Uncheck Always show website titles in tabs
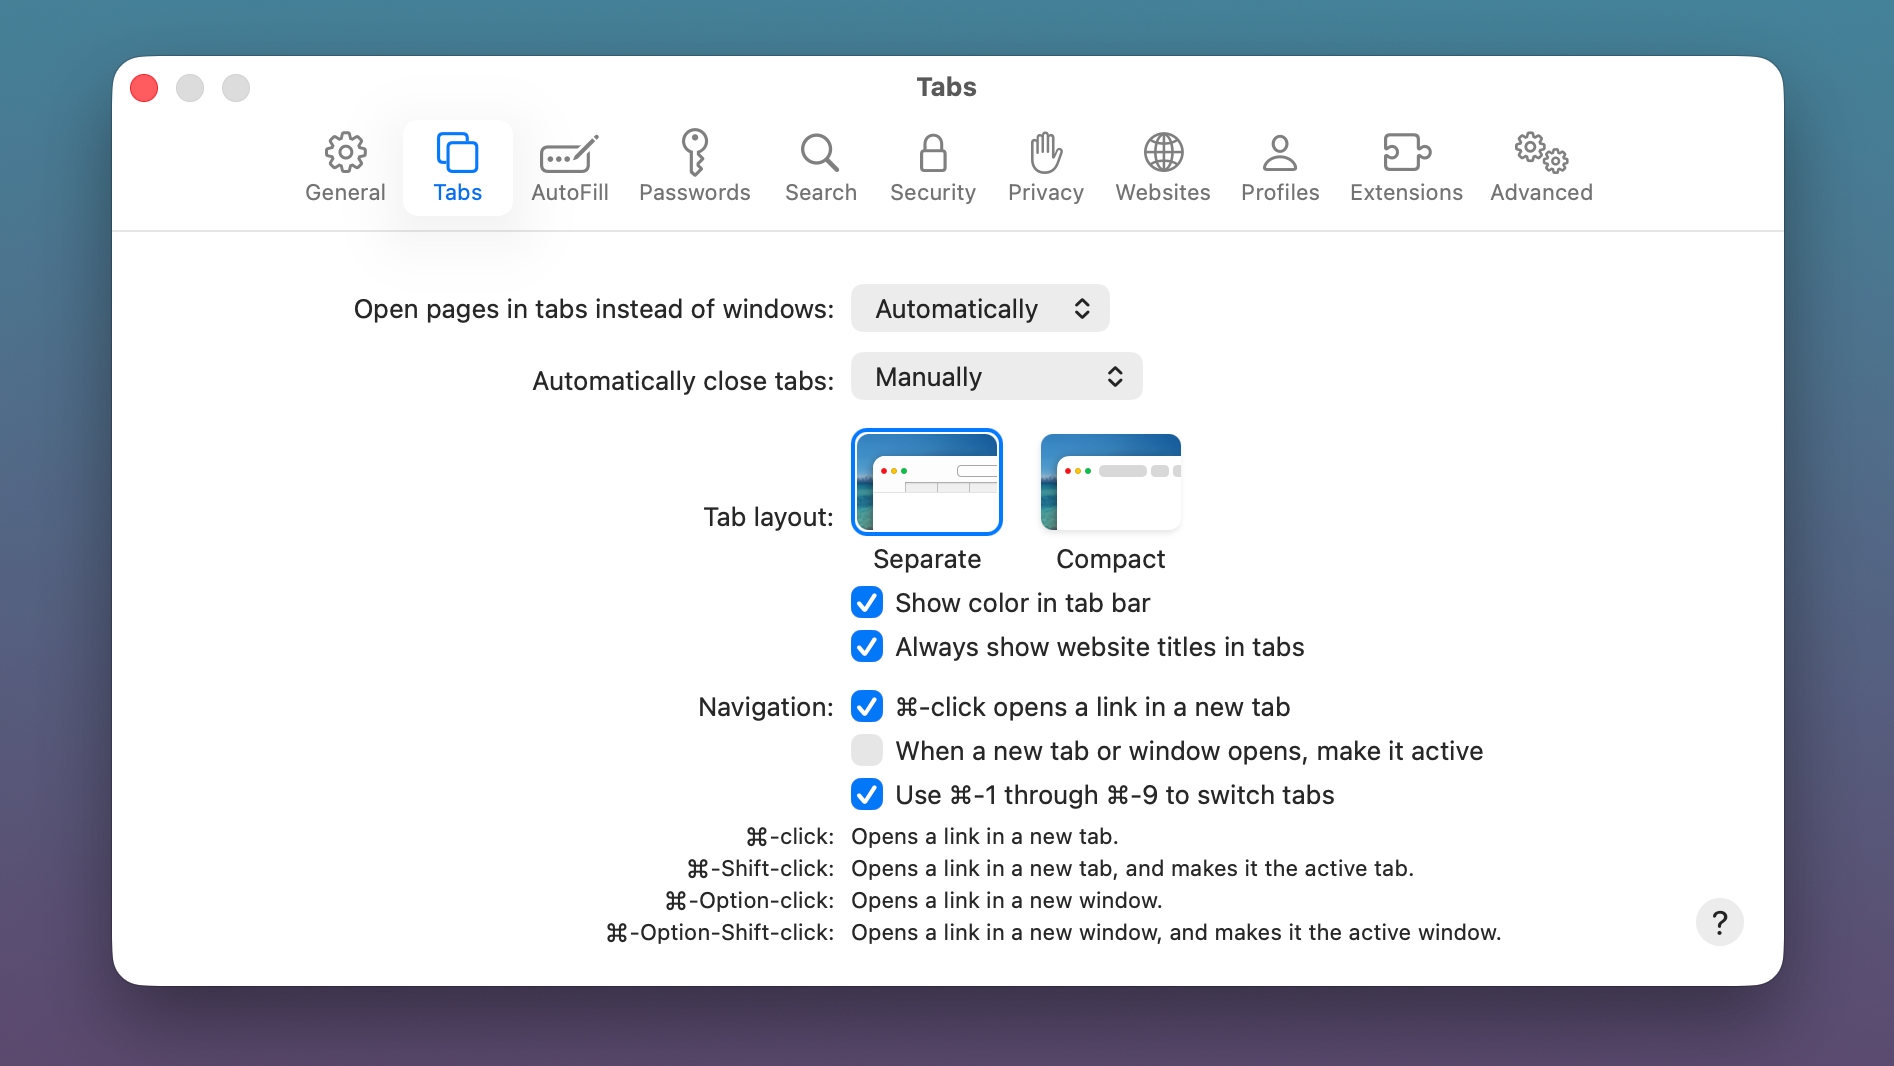Screen dimensions: 1894x1066 (866, 646)
